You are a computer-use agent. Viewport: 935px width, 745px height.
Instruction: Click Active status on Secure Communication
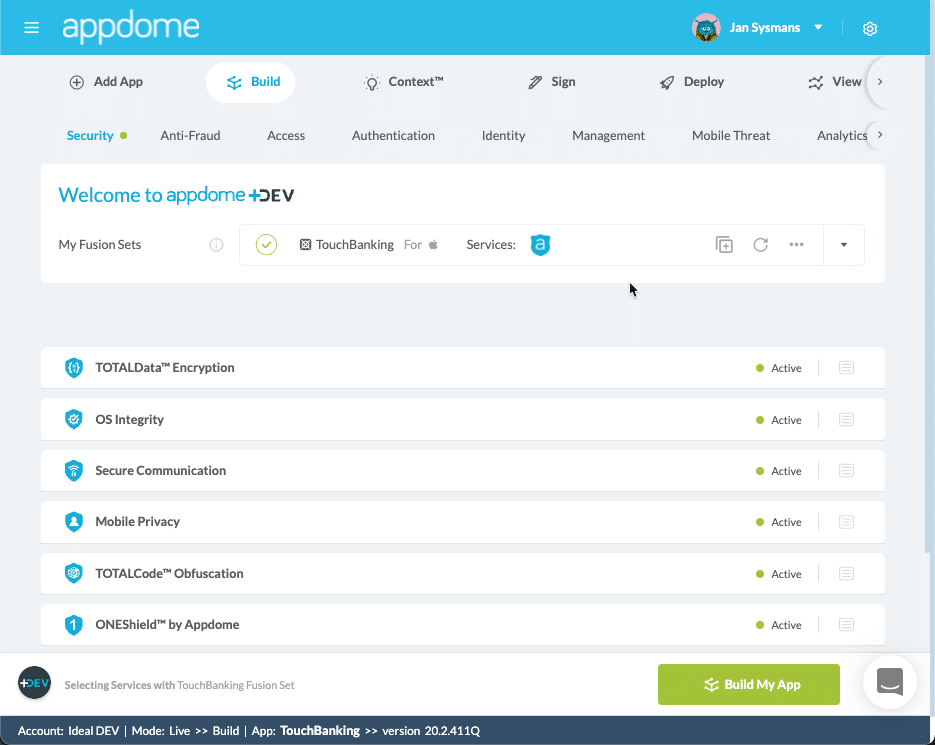coord(779,471)
